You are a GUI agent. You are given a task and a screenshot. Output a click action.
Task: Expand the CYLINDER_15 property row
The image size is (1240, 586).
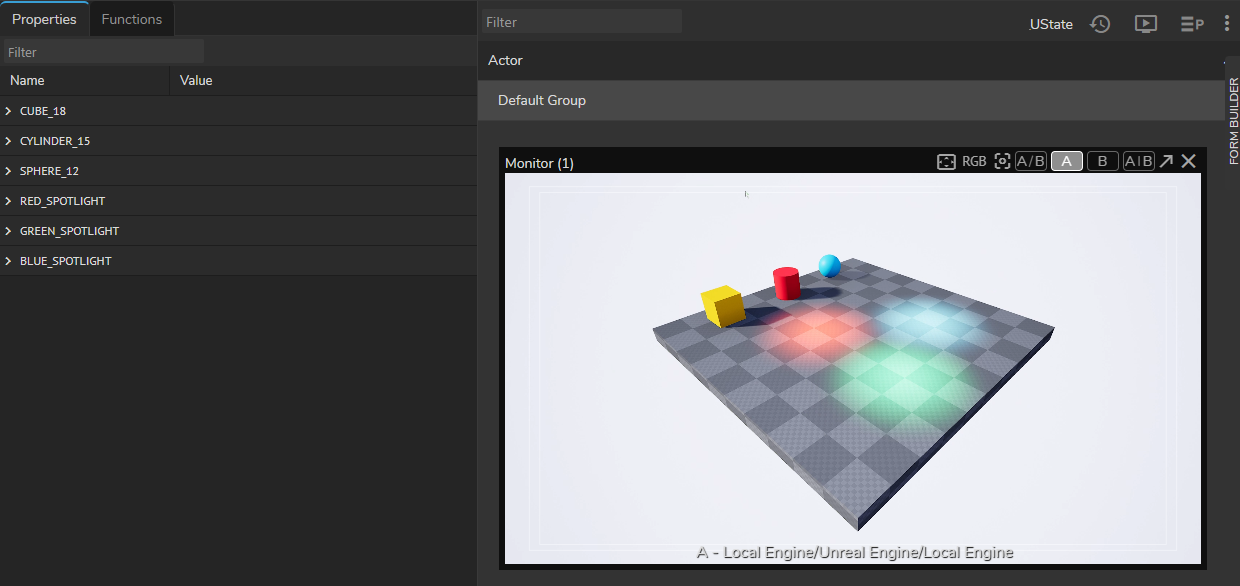click(8, 141)
